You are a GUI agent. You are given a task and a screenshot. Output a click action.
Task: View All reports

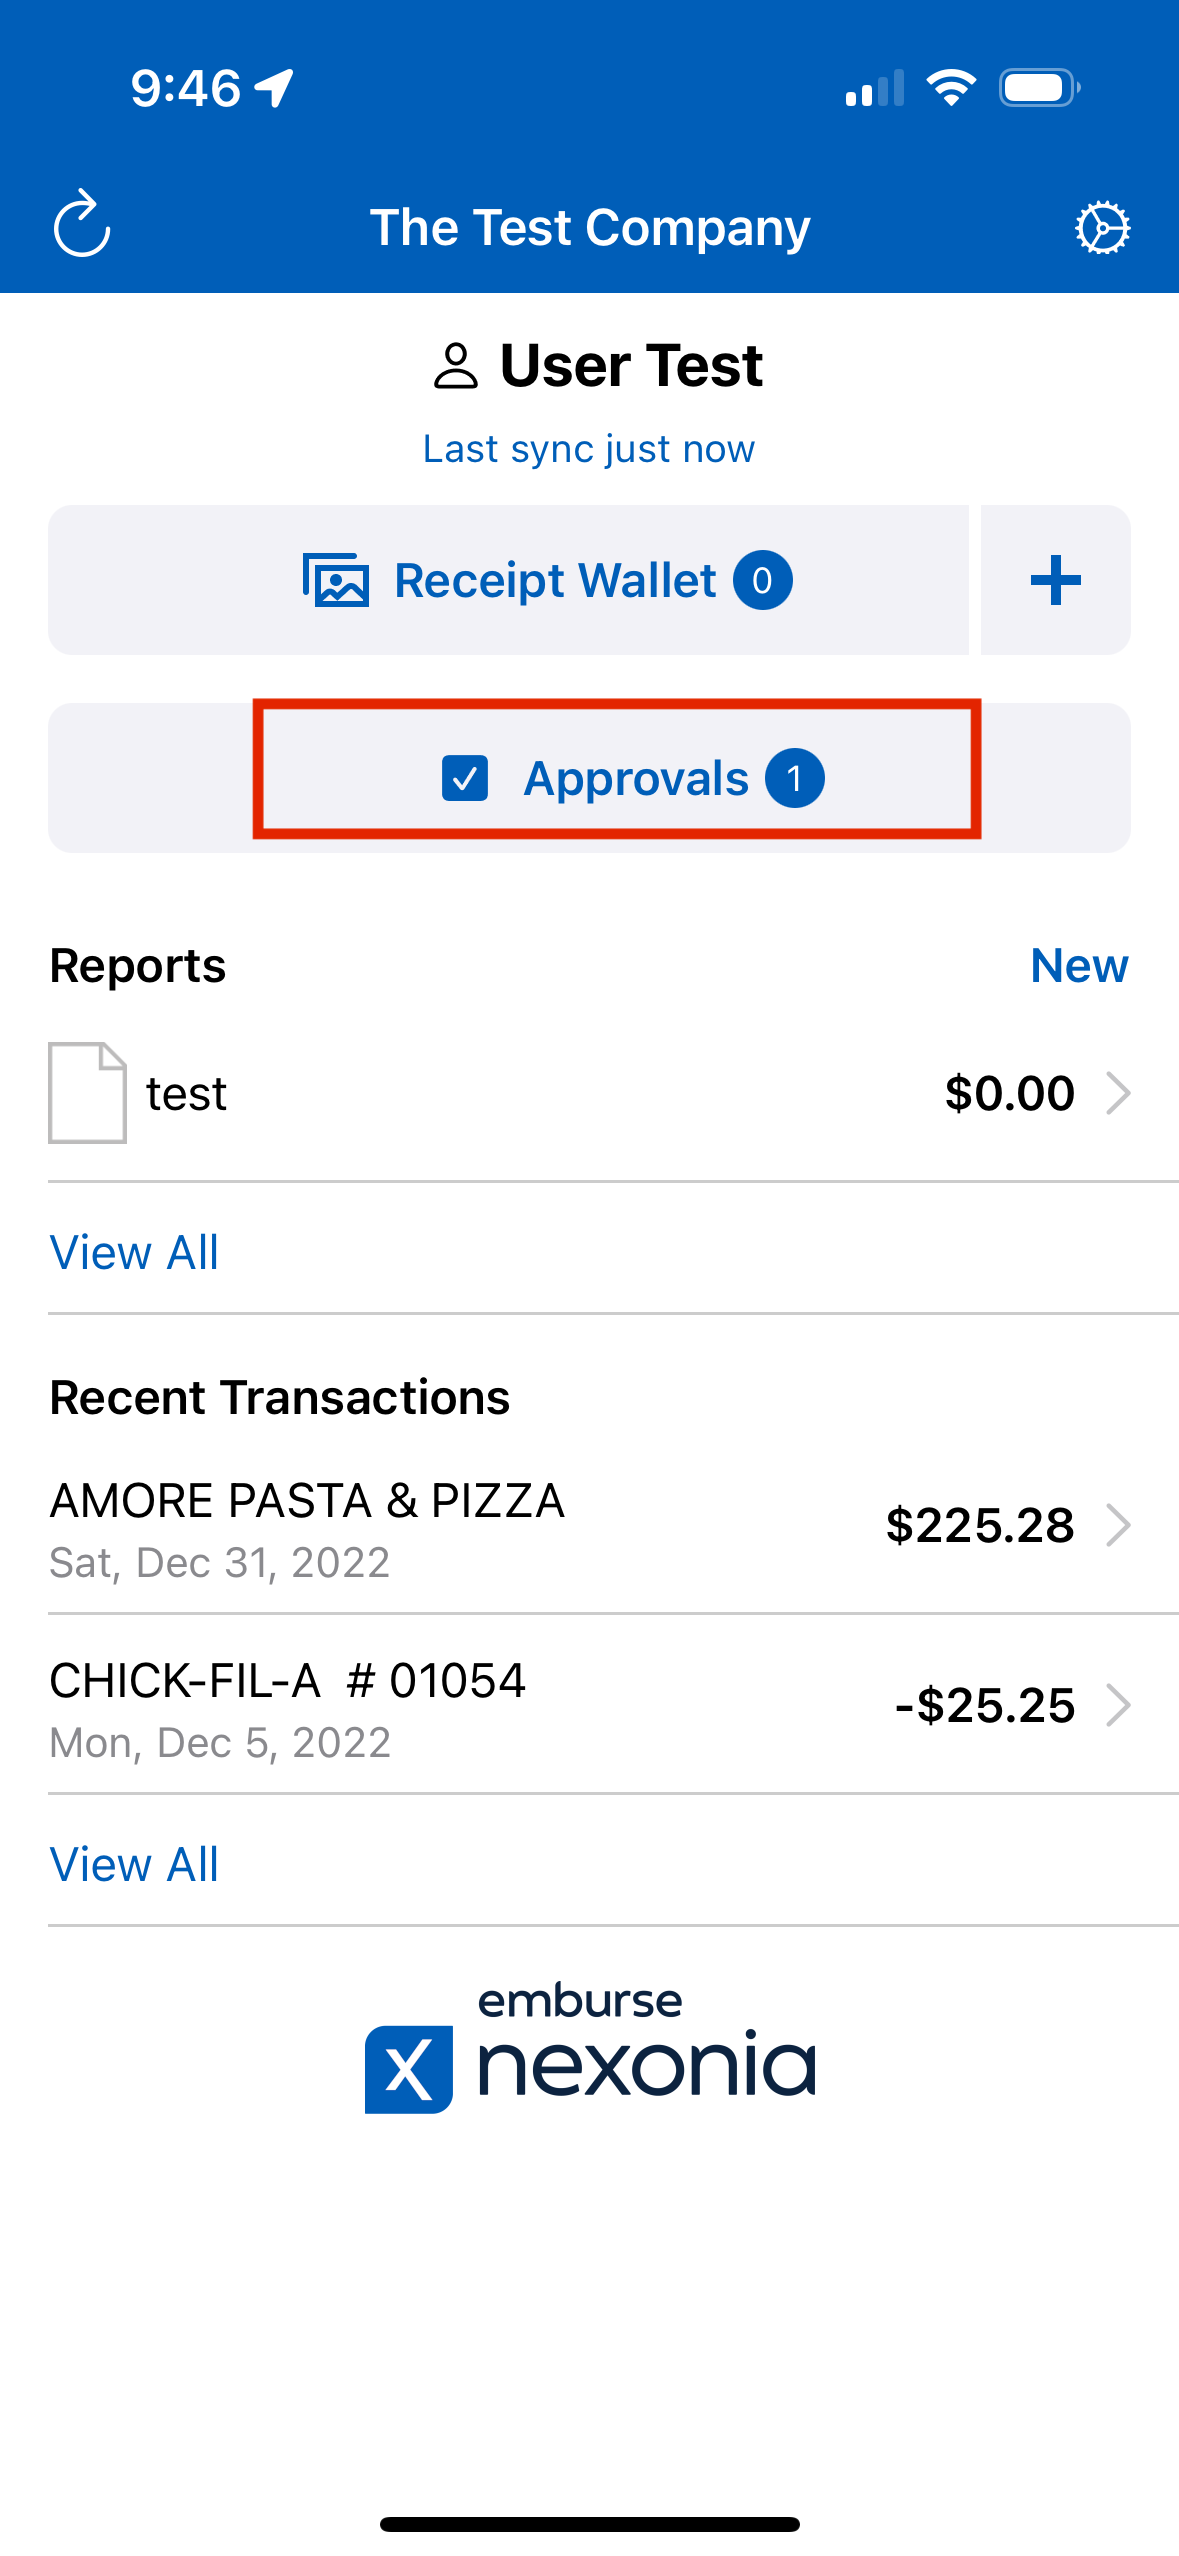[x=134, y=1252]
